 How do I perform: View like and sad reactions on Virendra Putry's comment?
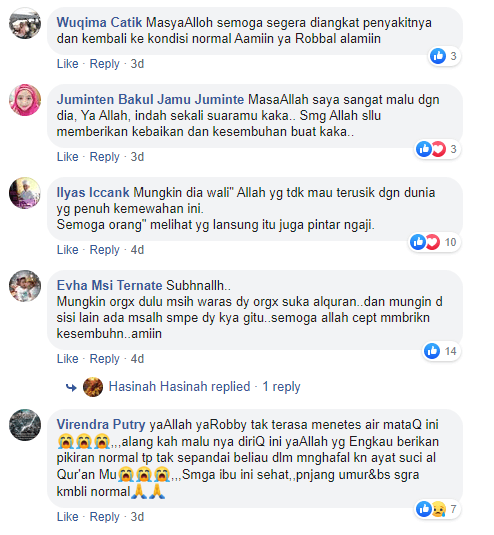[x=438, y=509]
